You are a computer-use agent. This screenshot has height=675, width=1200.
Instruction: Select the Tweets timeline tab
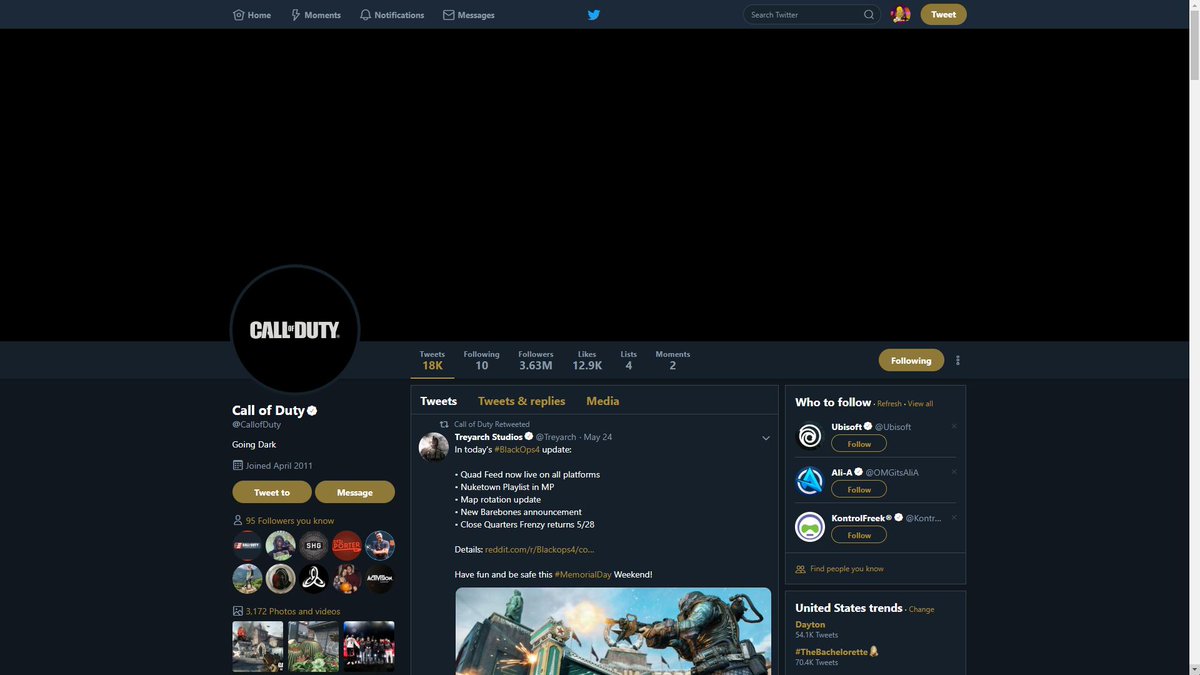click(x=438, y=401)
